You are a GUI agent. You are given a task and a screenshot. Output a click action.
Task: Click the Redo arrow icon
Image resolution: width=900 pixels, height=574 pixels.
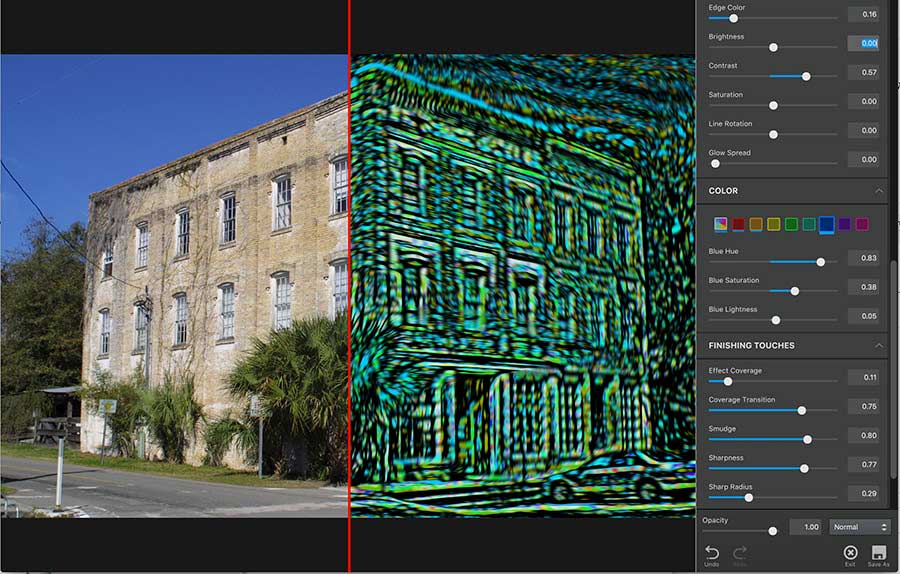pos(740,552)
